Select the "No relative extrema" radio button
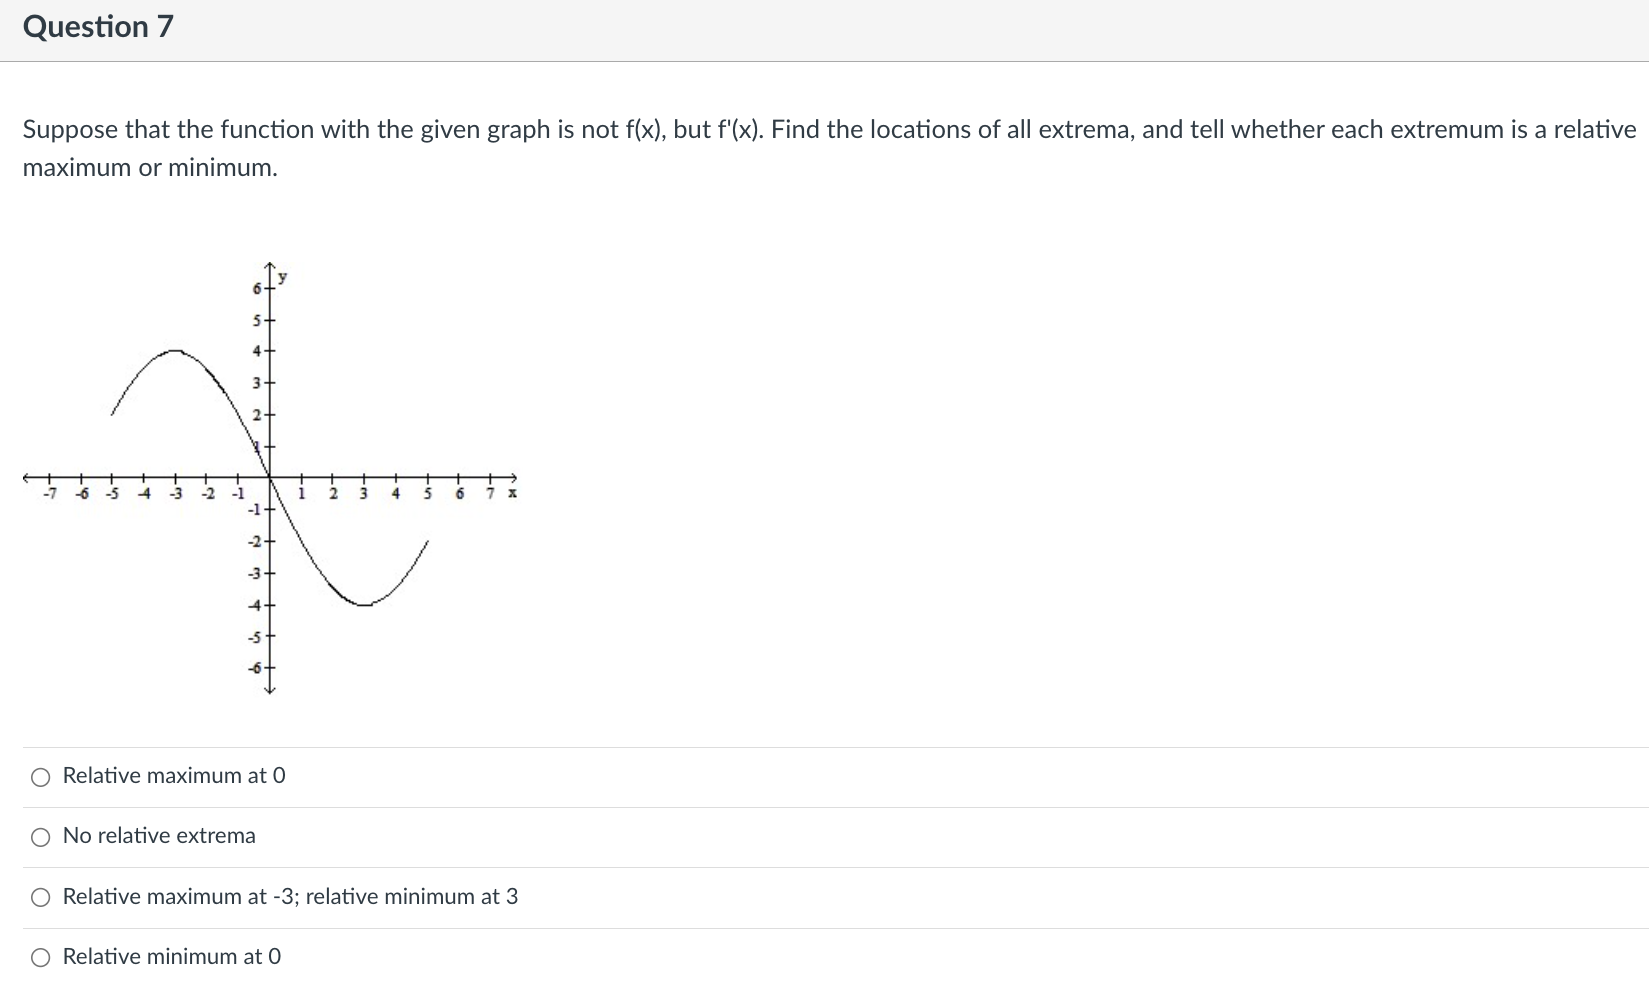 [x=40, y=837]
